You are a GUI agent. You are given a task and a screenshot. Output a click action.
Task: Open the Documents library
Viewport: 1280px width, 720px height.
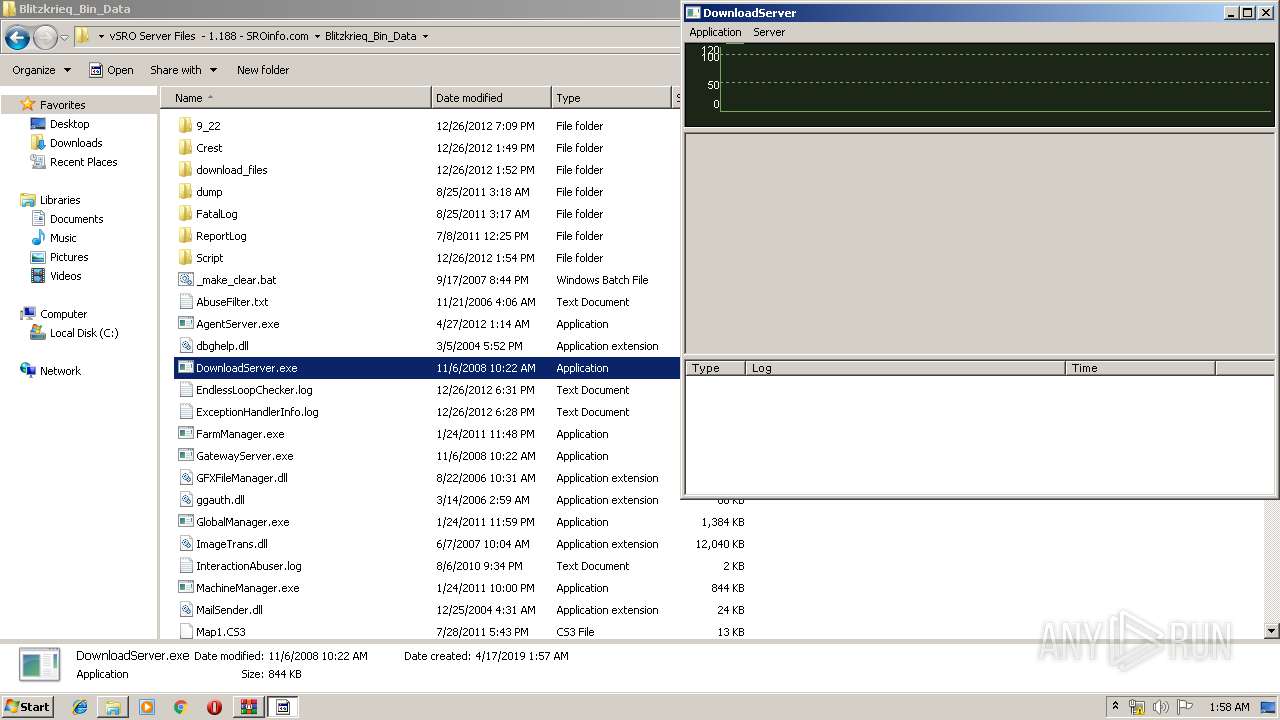pos(76,219)
